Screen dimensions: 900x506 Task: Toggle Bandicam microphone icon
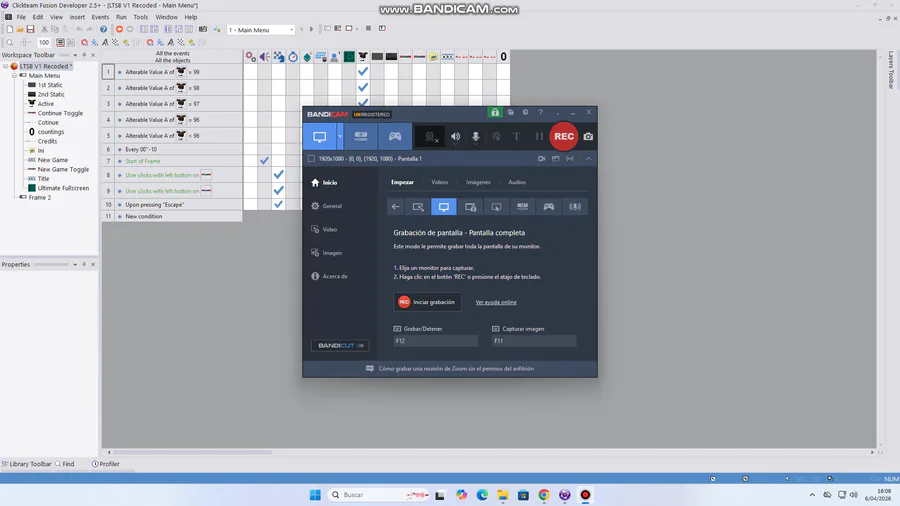click(475, 137)
